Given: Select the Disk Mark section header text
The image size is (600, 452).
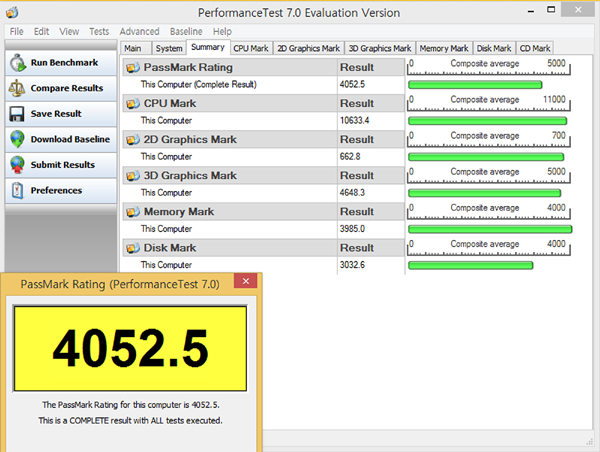Looking at the screenshot, I should click(x=170, y=248).
